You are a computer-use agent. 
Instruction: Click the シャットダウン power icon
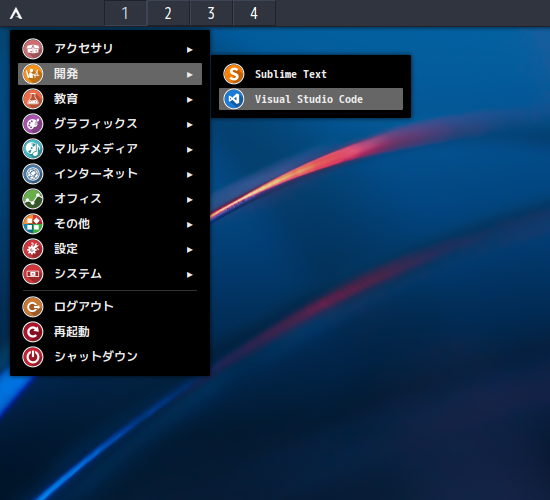coord(33,357)
